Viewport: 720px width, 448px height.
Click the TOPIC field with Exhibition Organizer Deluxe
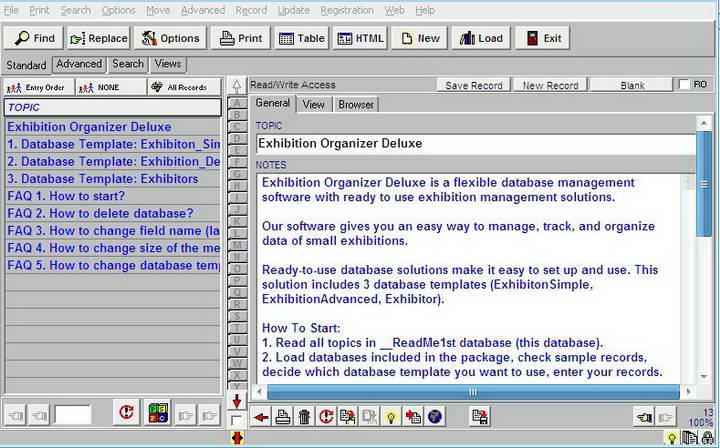coord(476,144)
